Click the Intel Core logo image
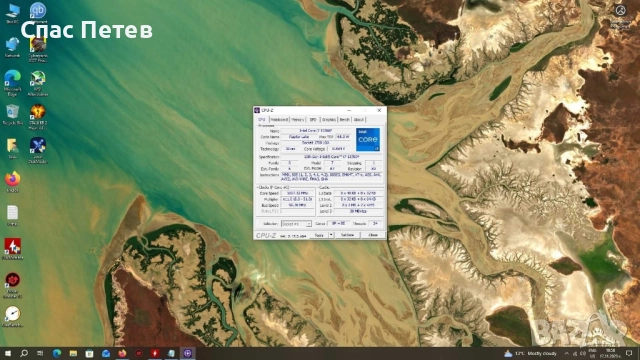The width and height of the screenshot is (640, 360). click(x=368, y=140)
